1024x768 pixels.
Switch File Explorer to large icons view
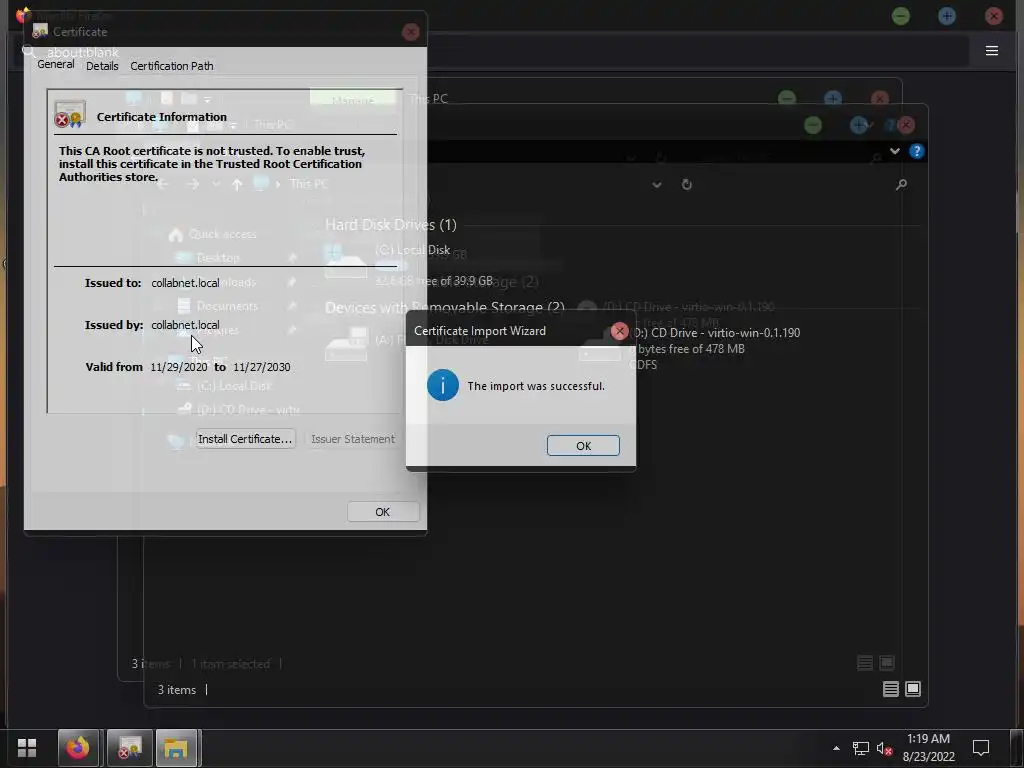913,689
